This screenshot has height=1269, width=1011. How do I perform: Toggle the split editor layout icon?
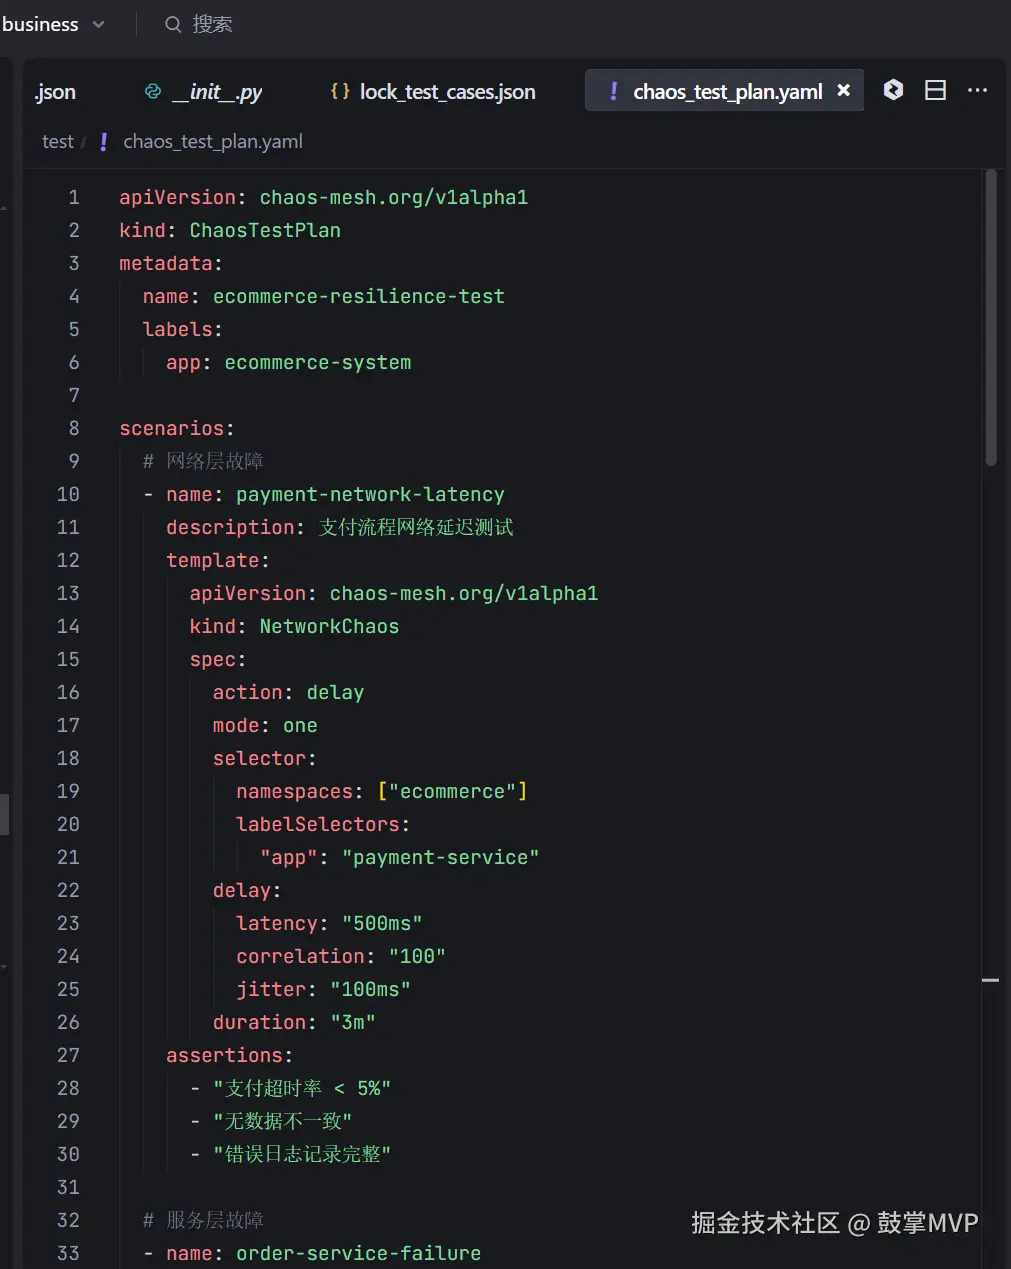[x=935, y=91]
